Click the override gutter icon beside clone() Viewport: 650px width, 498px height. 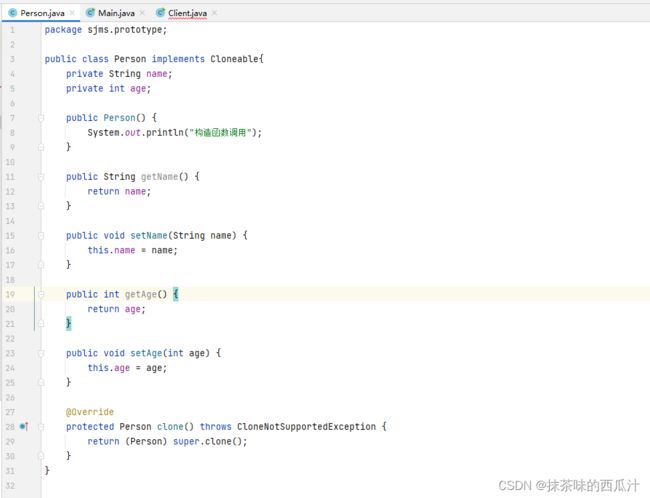tap(24, 426)
